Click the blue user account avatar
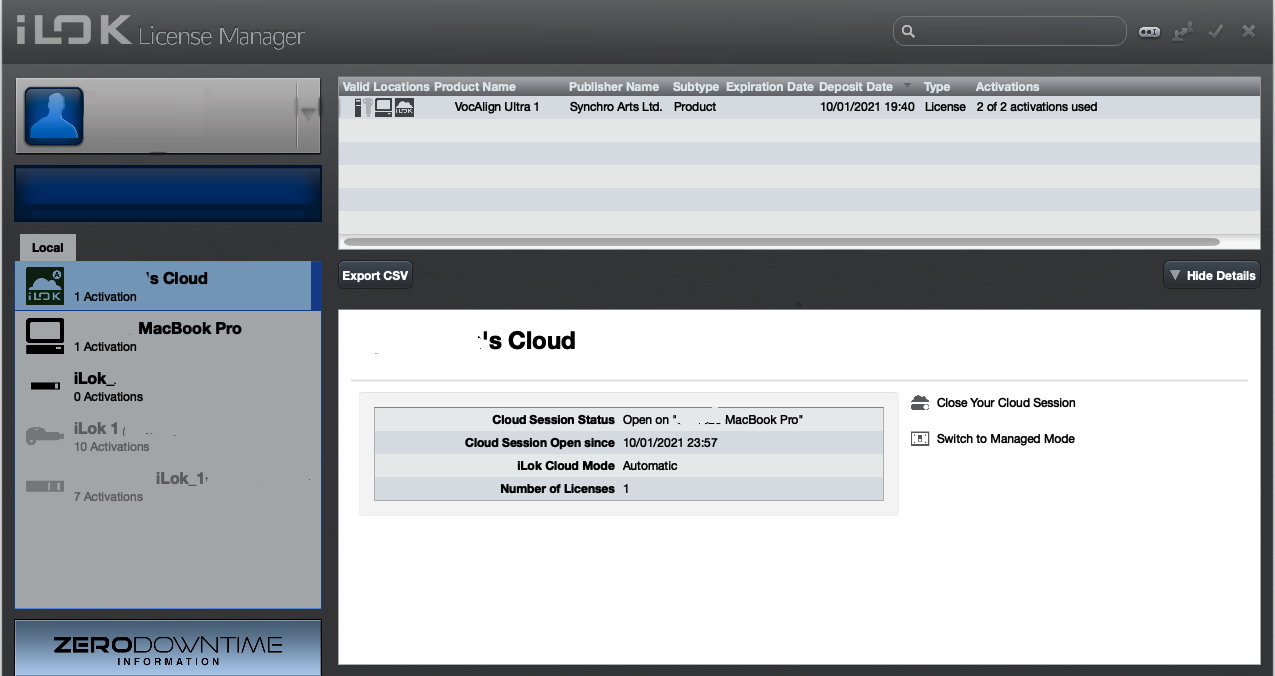The image size is (1275, 676). coord(53,116)
